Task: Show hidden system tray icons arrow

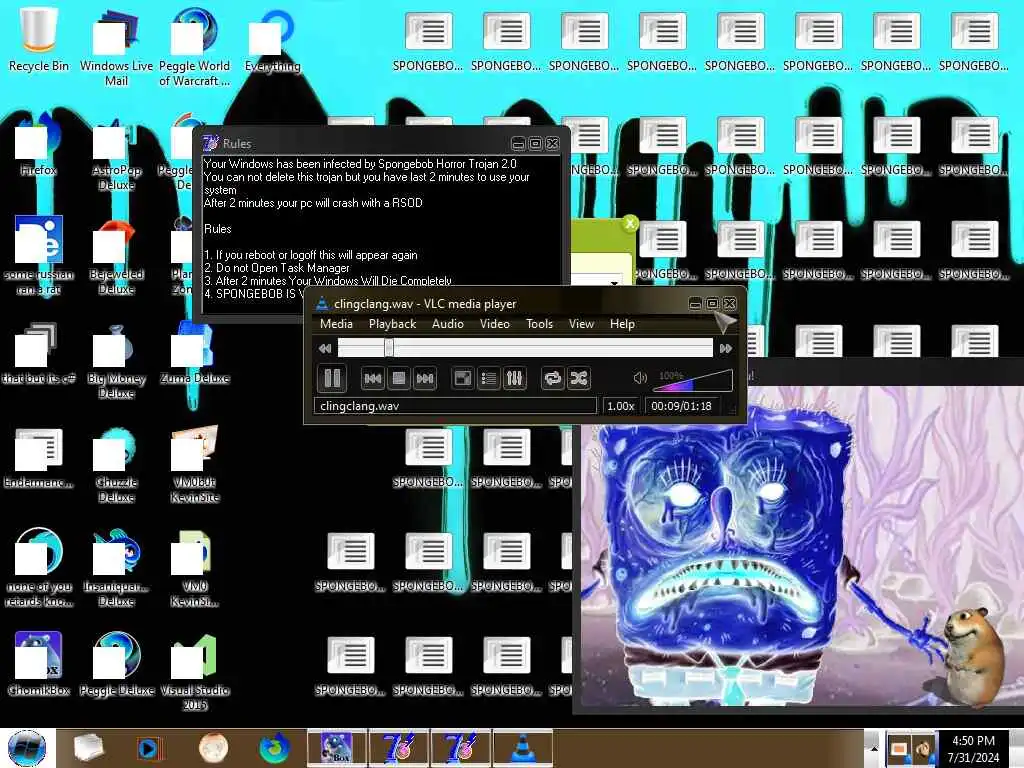Action: point(874,748)
